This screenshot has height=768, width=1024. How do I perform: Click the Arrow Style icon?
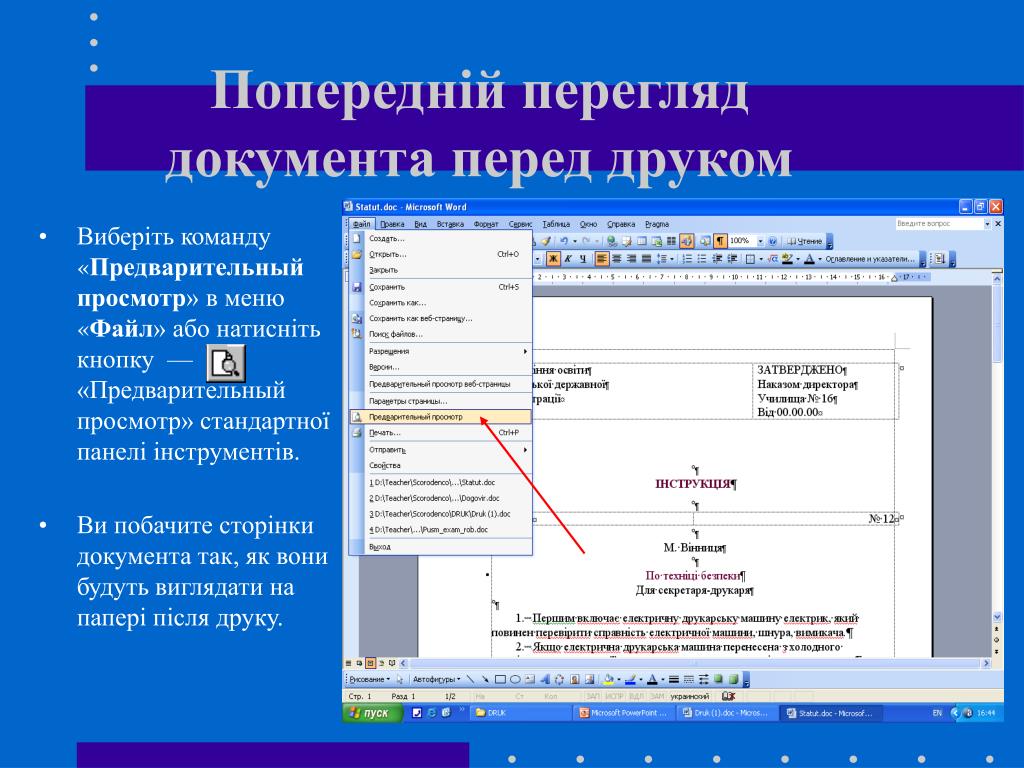pyautogui.click(x=703, y=679)
